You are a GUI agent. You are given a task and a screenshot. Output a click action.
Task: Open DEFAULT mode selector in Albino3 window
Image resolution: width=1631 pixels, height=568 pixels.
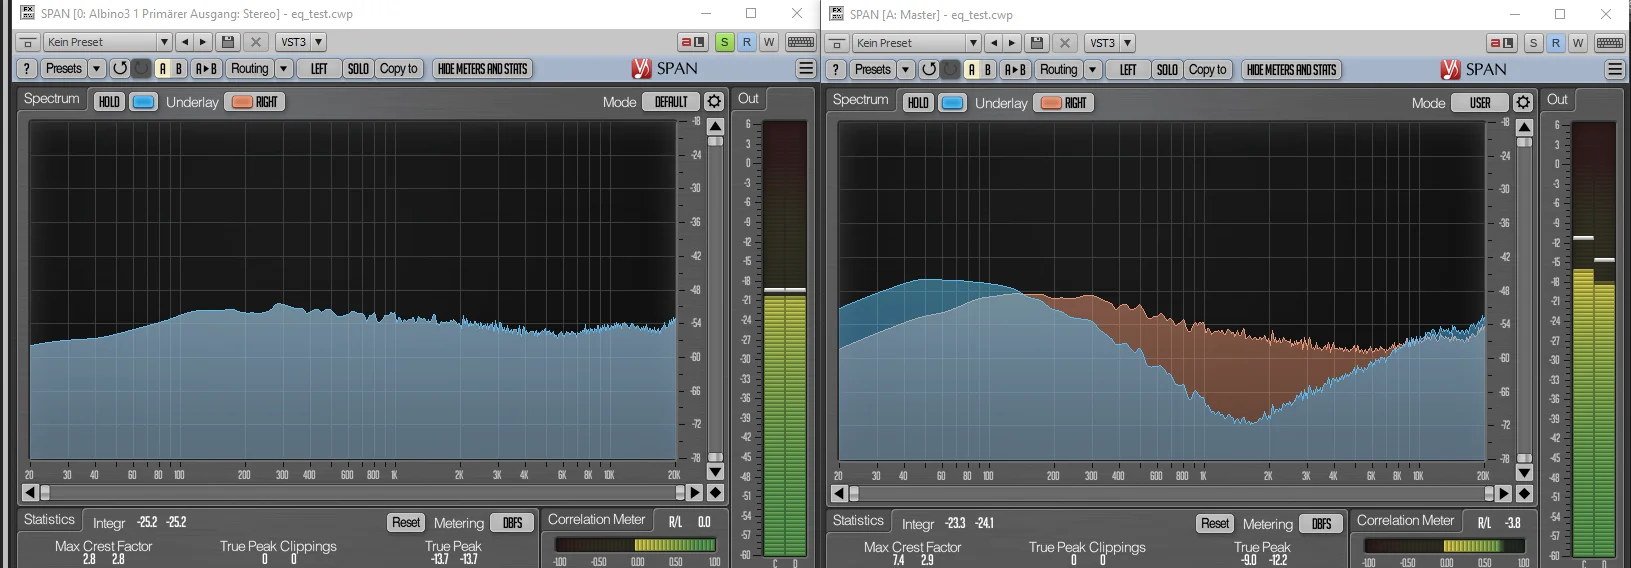[671, 102]
